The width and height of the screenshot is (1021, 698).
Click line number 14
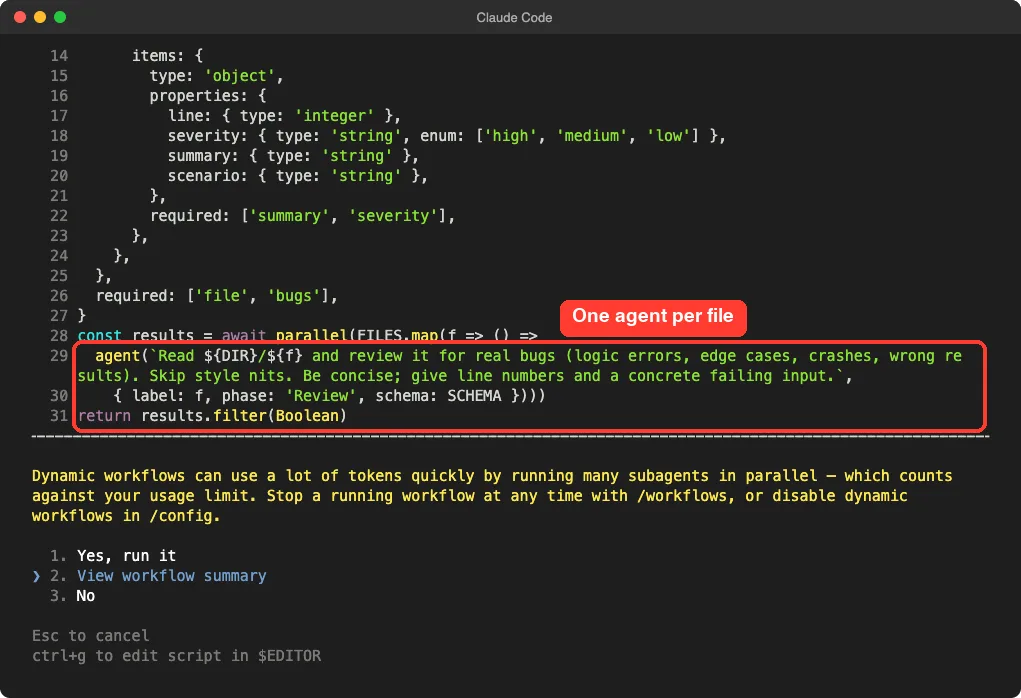tap(59, 56)
